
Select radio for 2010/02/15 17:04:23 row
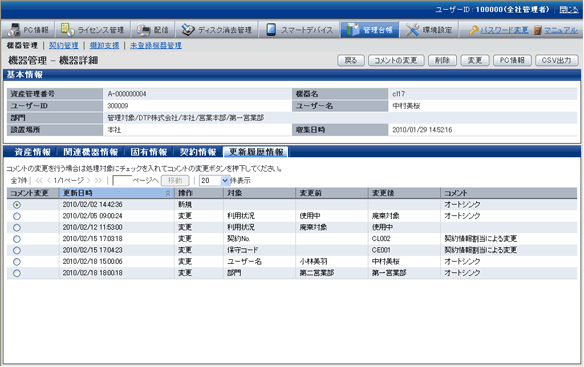click(17, 250)
